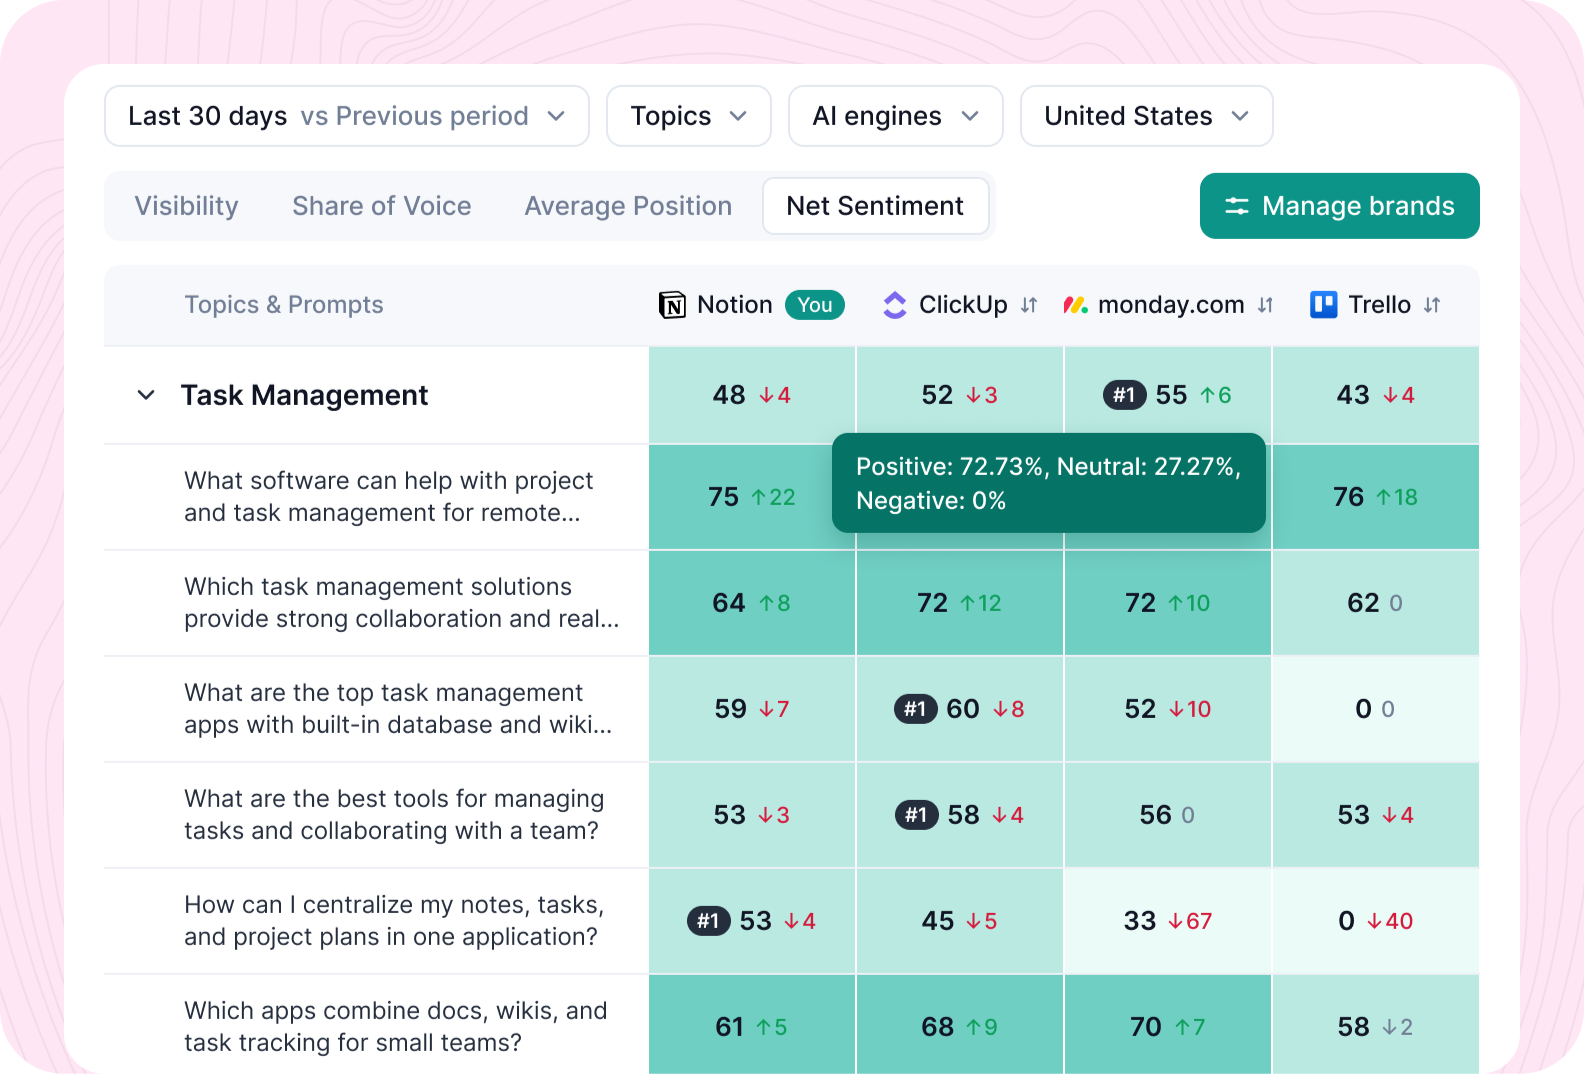Screen dimensions: 1584x1074
Task: Click the Notion cell showing 53 down 3
Action: pyautogui.click(x=752, y=815)
